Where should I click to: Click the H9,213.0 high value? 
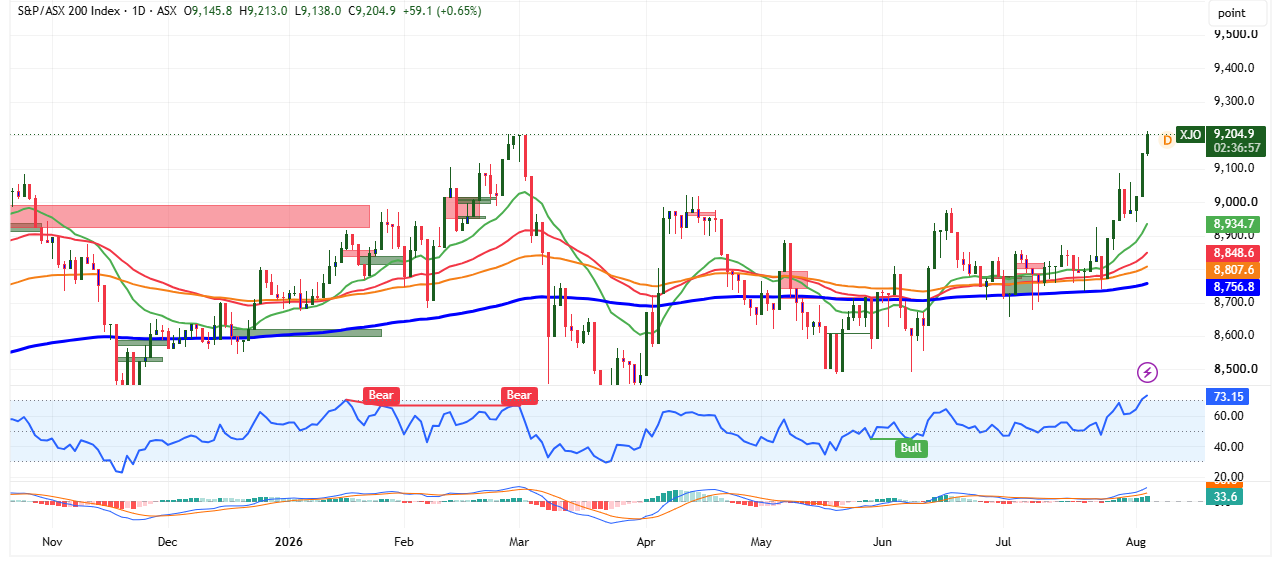(x=261, y=11)
